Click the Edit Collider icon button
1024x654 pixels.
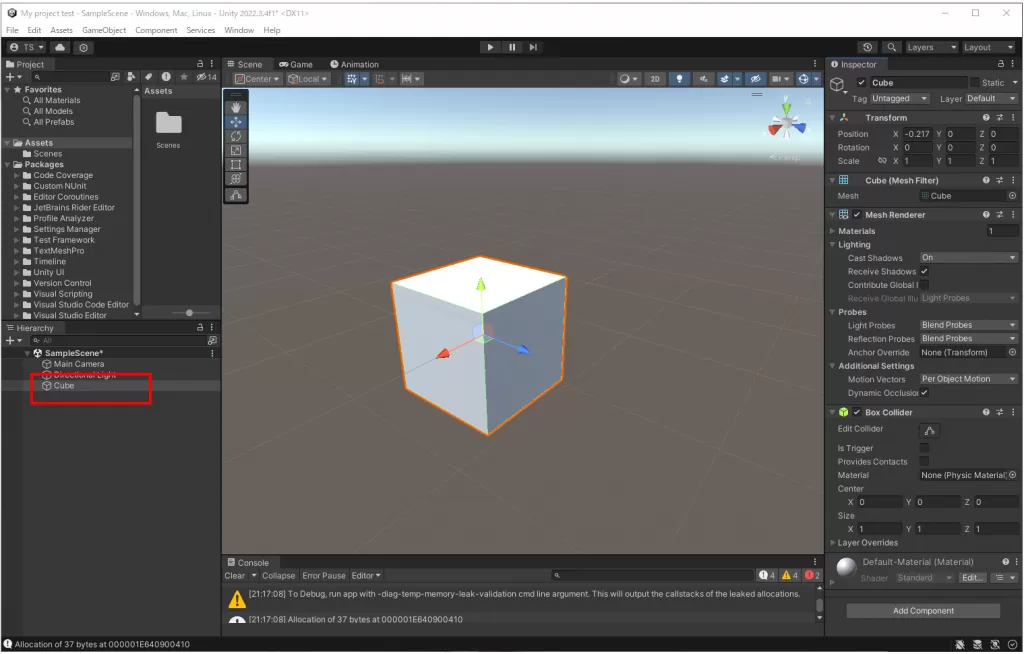click(x=927, y=430)
